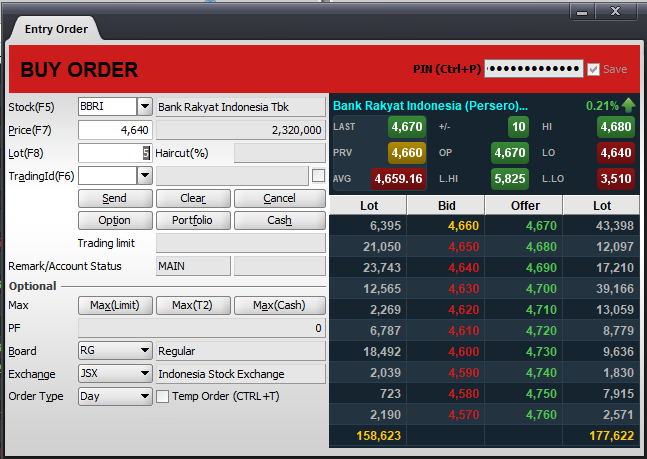Click the MAIN account status field

[x=193, y=266]
